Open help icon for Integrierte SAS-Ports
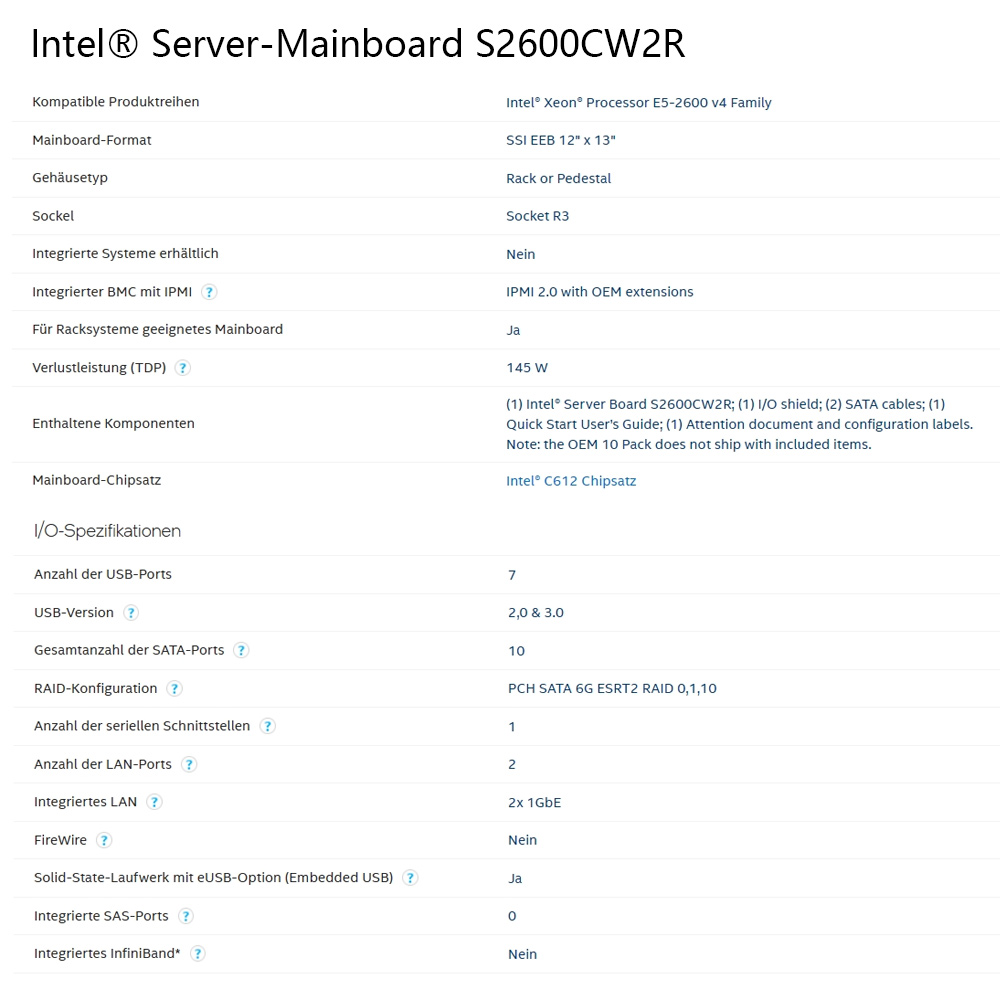 (186, 916)
